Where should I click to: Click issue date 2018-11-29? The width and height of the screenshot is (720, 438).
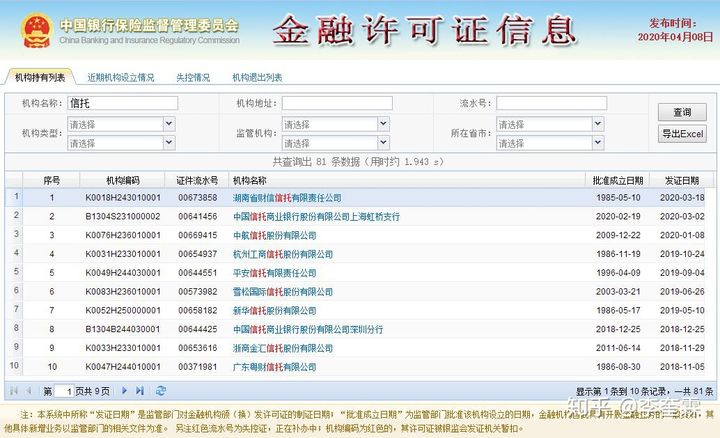pos(682,348)
